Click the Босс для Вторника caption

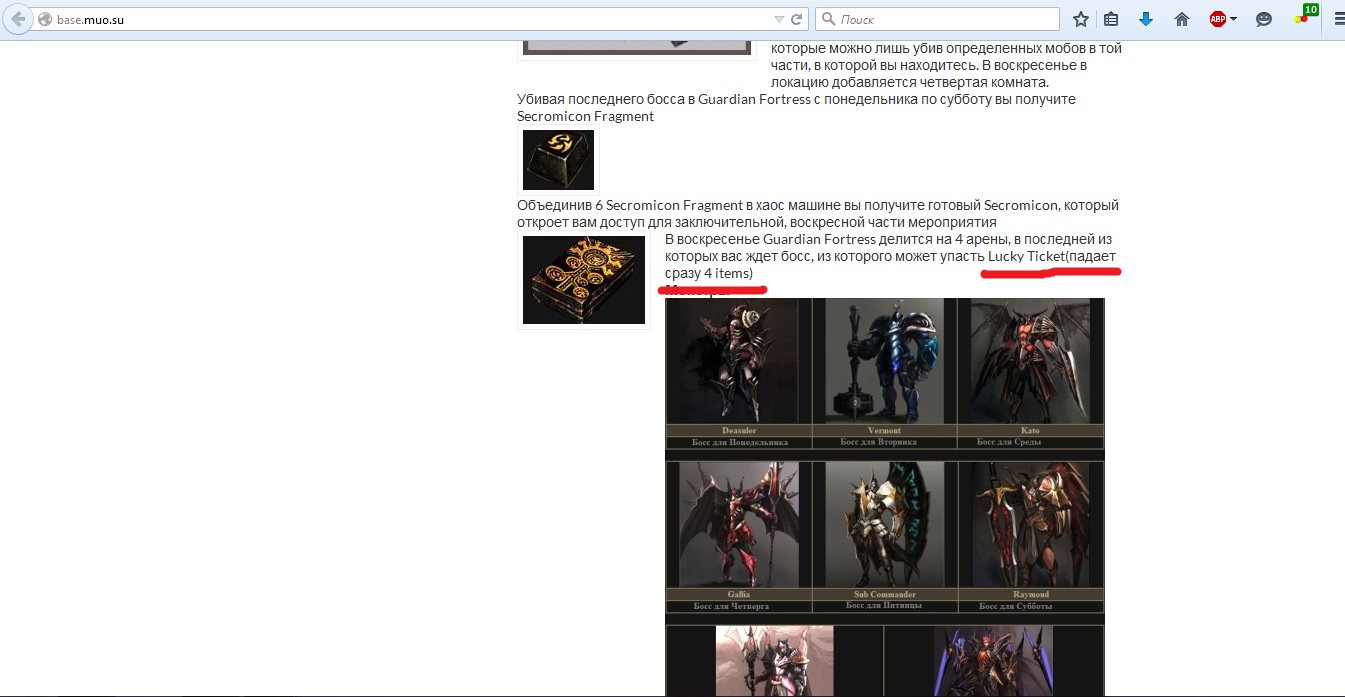[x=878, y=442]
